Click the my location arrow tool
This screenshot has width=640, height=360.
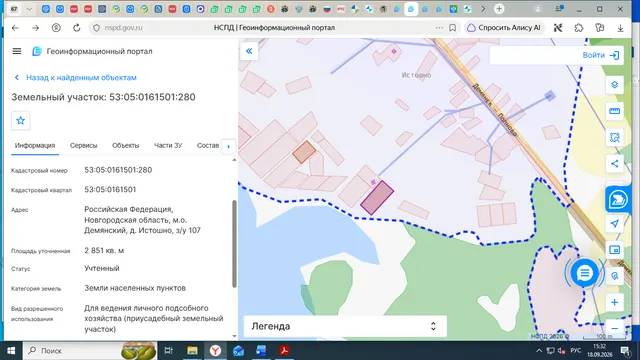(614, 223)
